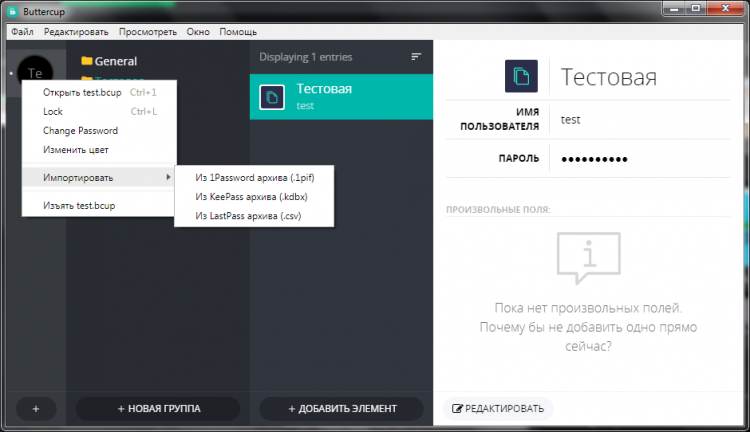Screen dimensions: 750x432
Task: Click the Displaying 1 entries label
Action: [306, 57]
